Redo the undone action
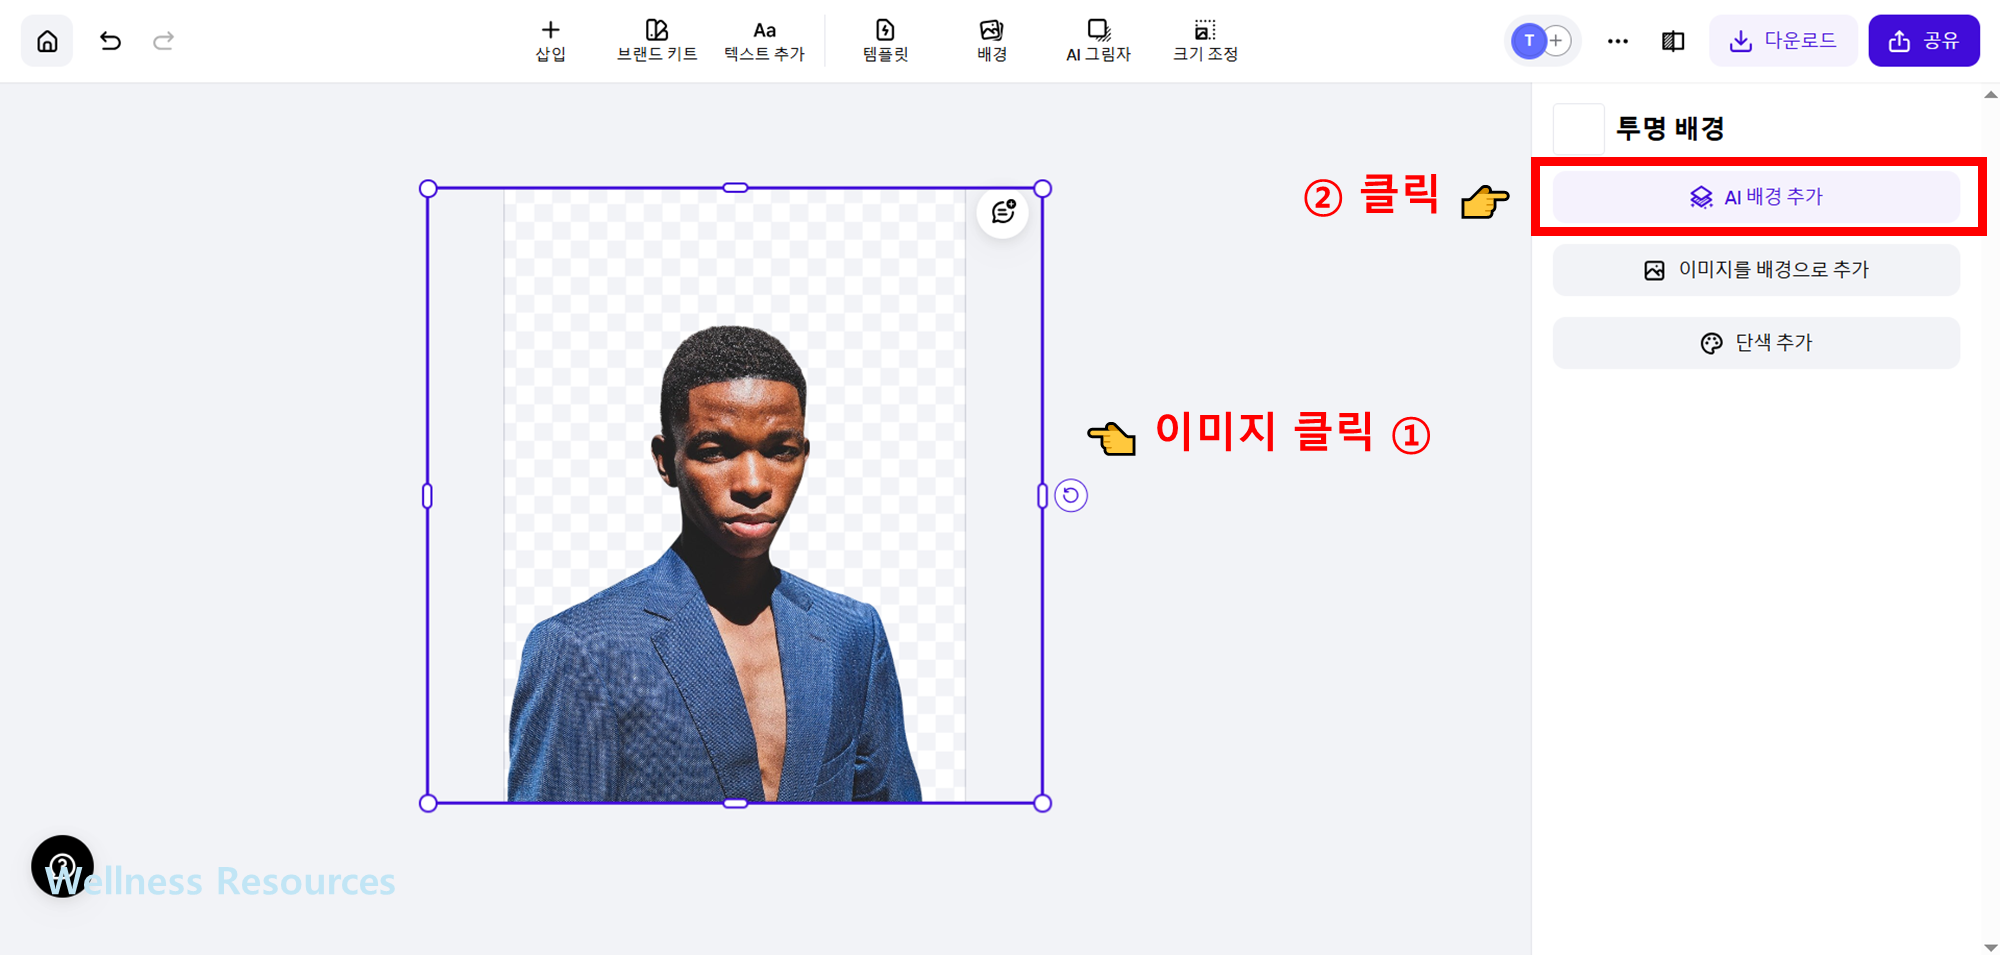The width and height of the screenshot is (2000, 955). pos(164,41)
